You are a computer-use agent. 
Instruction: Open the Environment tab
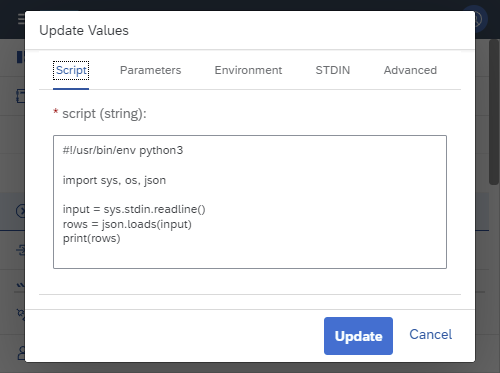(248, 70)
